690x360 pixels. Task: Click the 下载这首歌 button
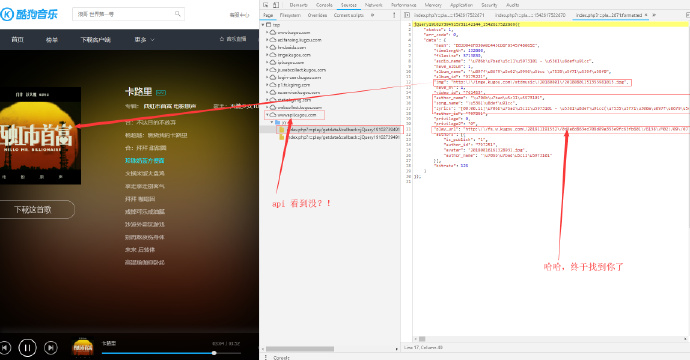click(x=33, y=209)
